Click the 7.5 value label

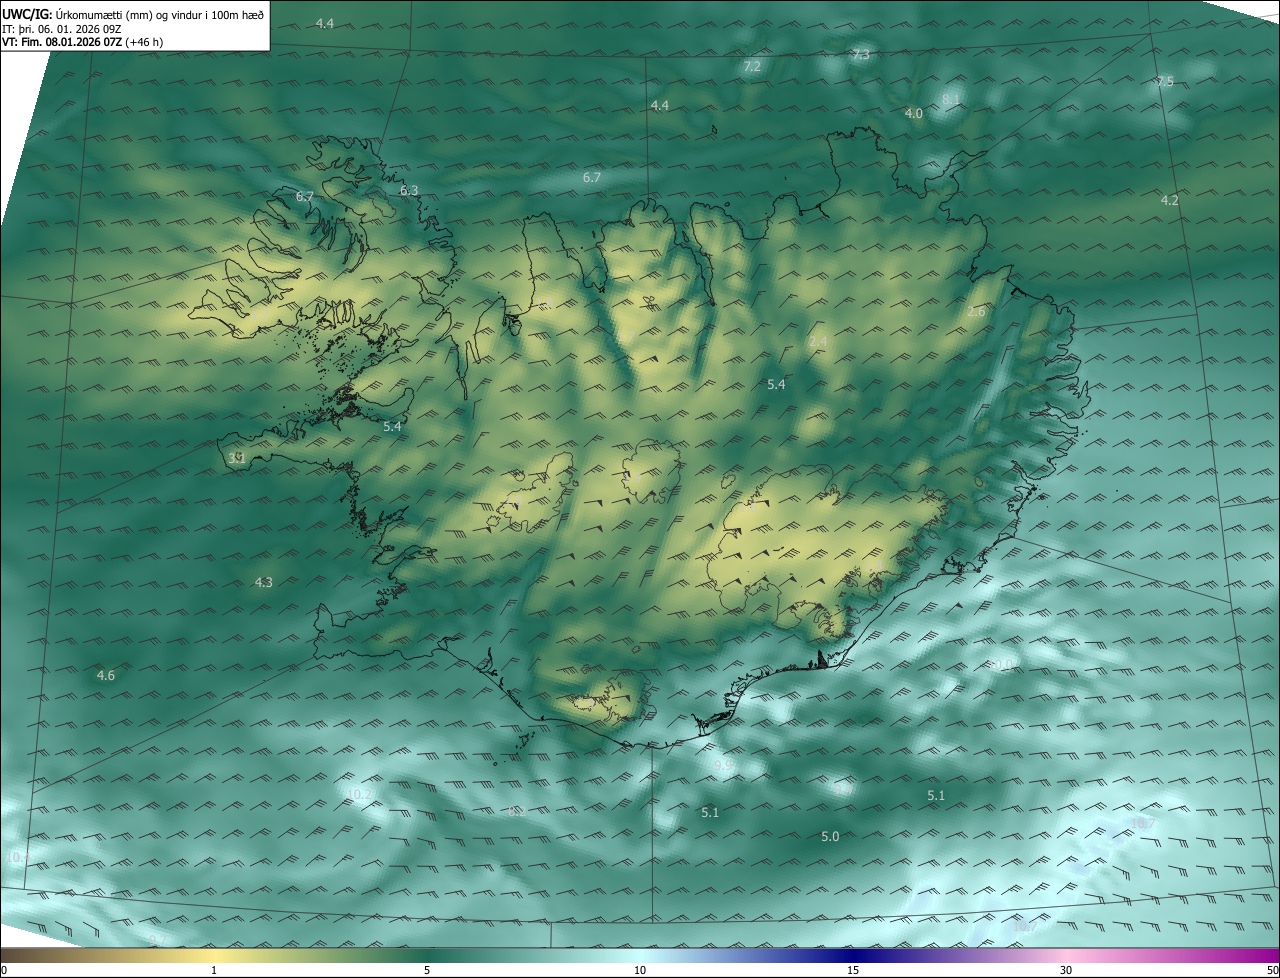1165,82
